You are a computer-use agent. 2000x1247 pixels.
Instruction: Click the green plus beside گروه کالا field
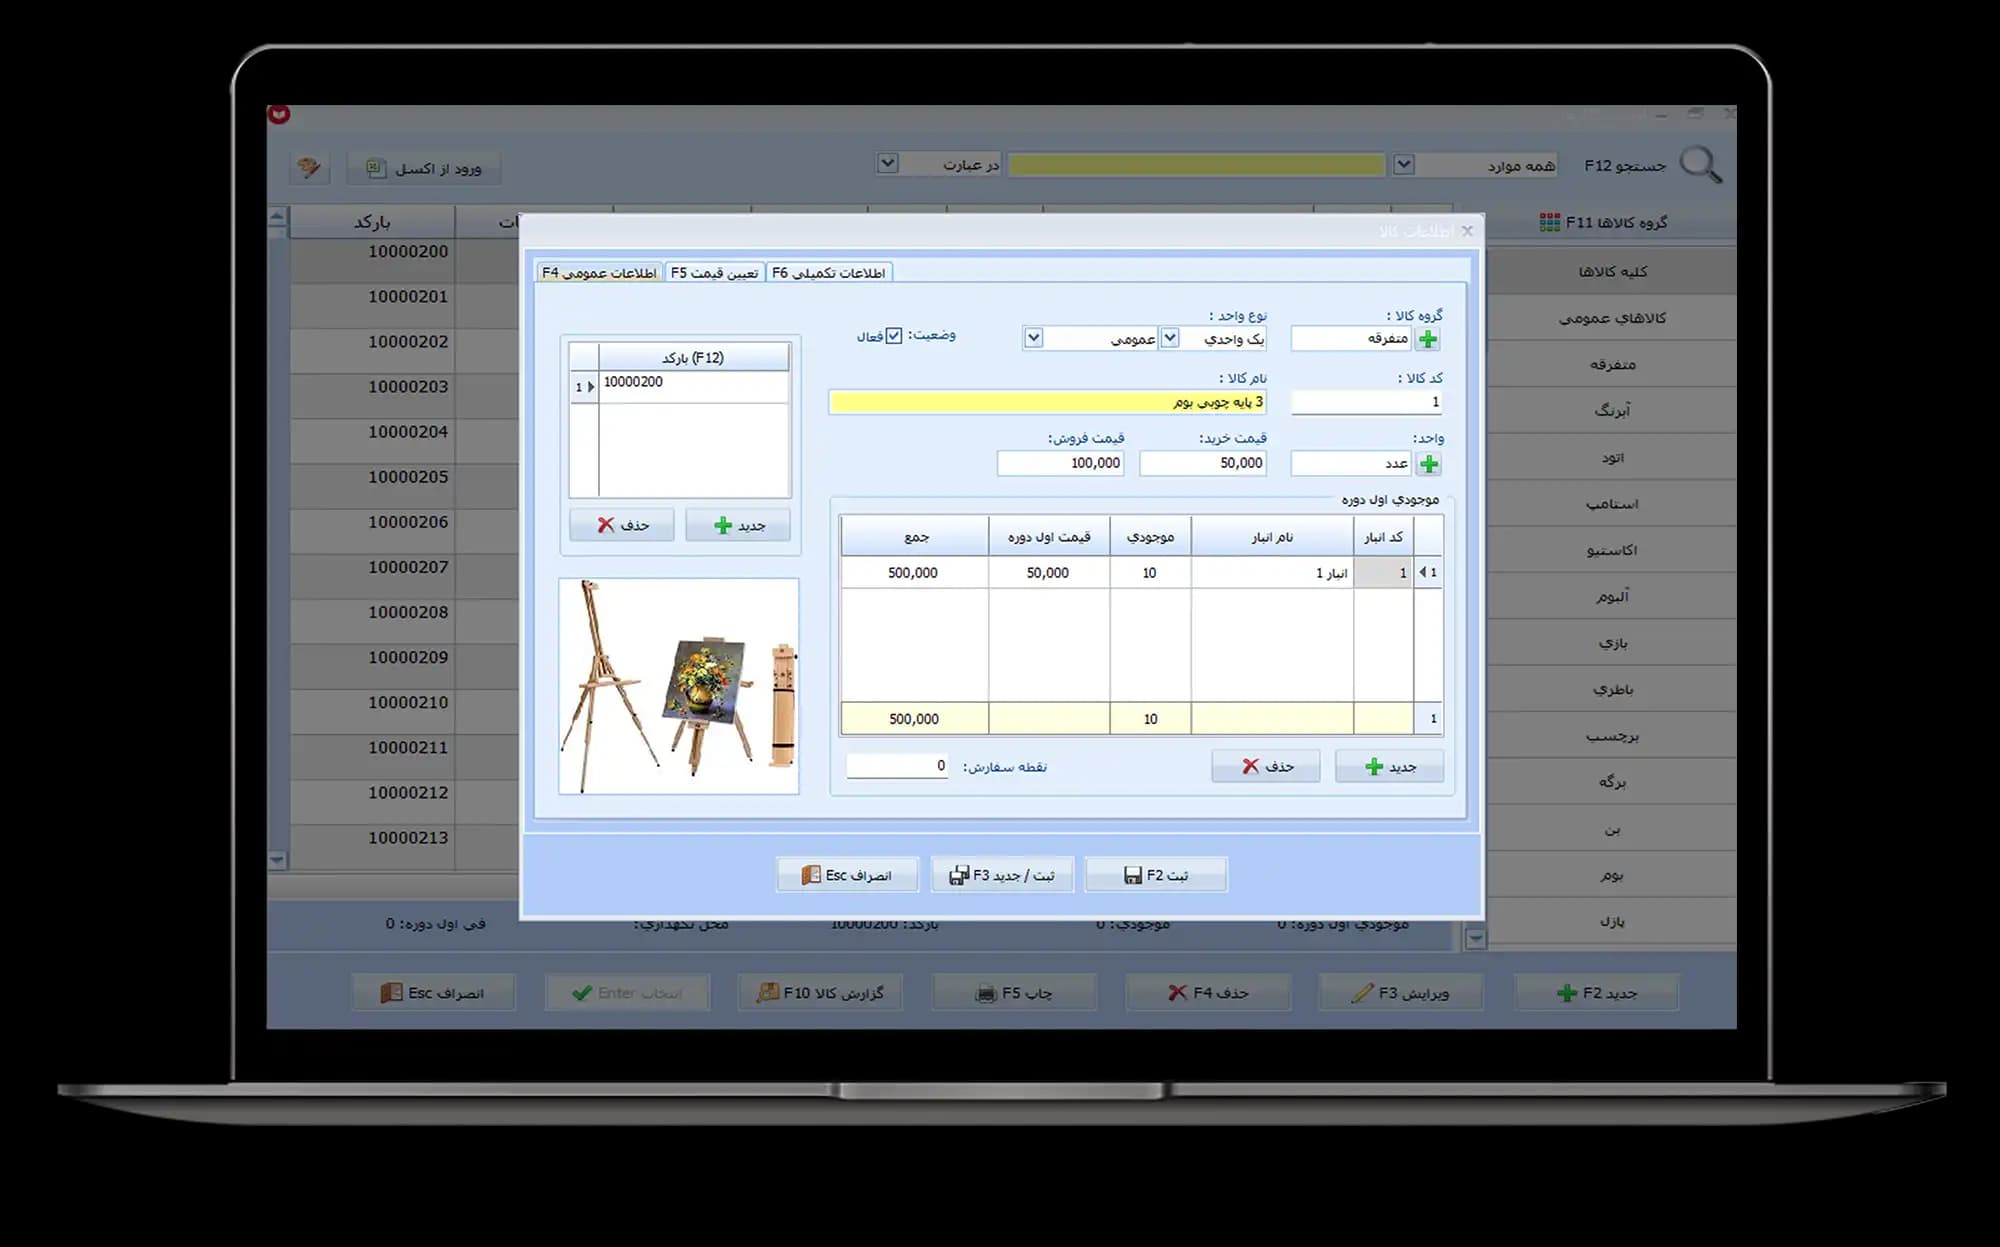[1428, 339]
